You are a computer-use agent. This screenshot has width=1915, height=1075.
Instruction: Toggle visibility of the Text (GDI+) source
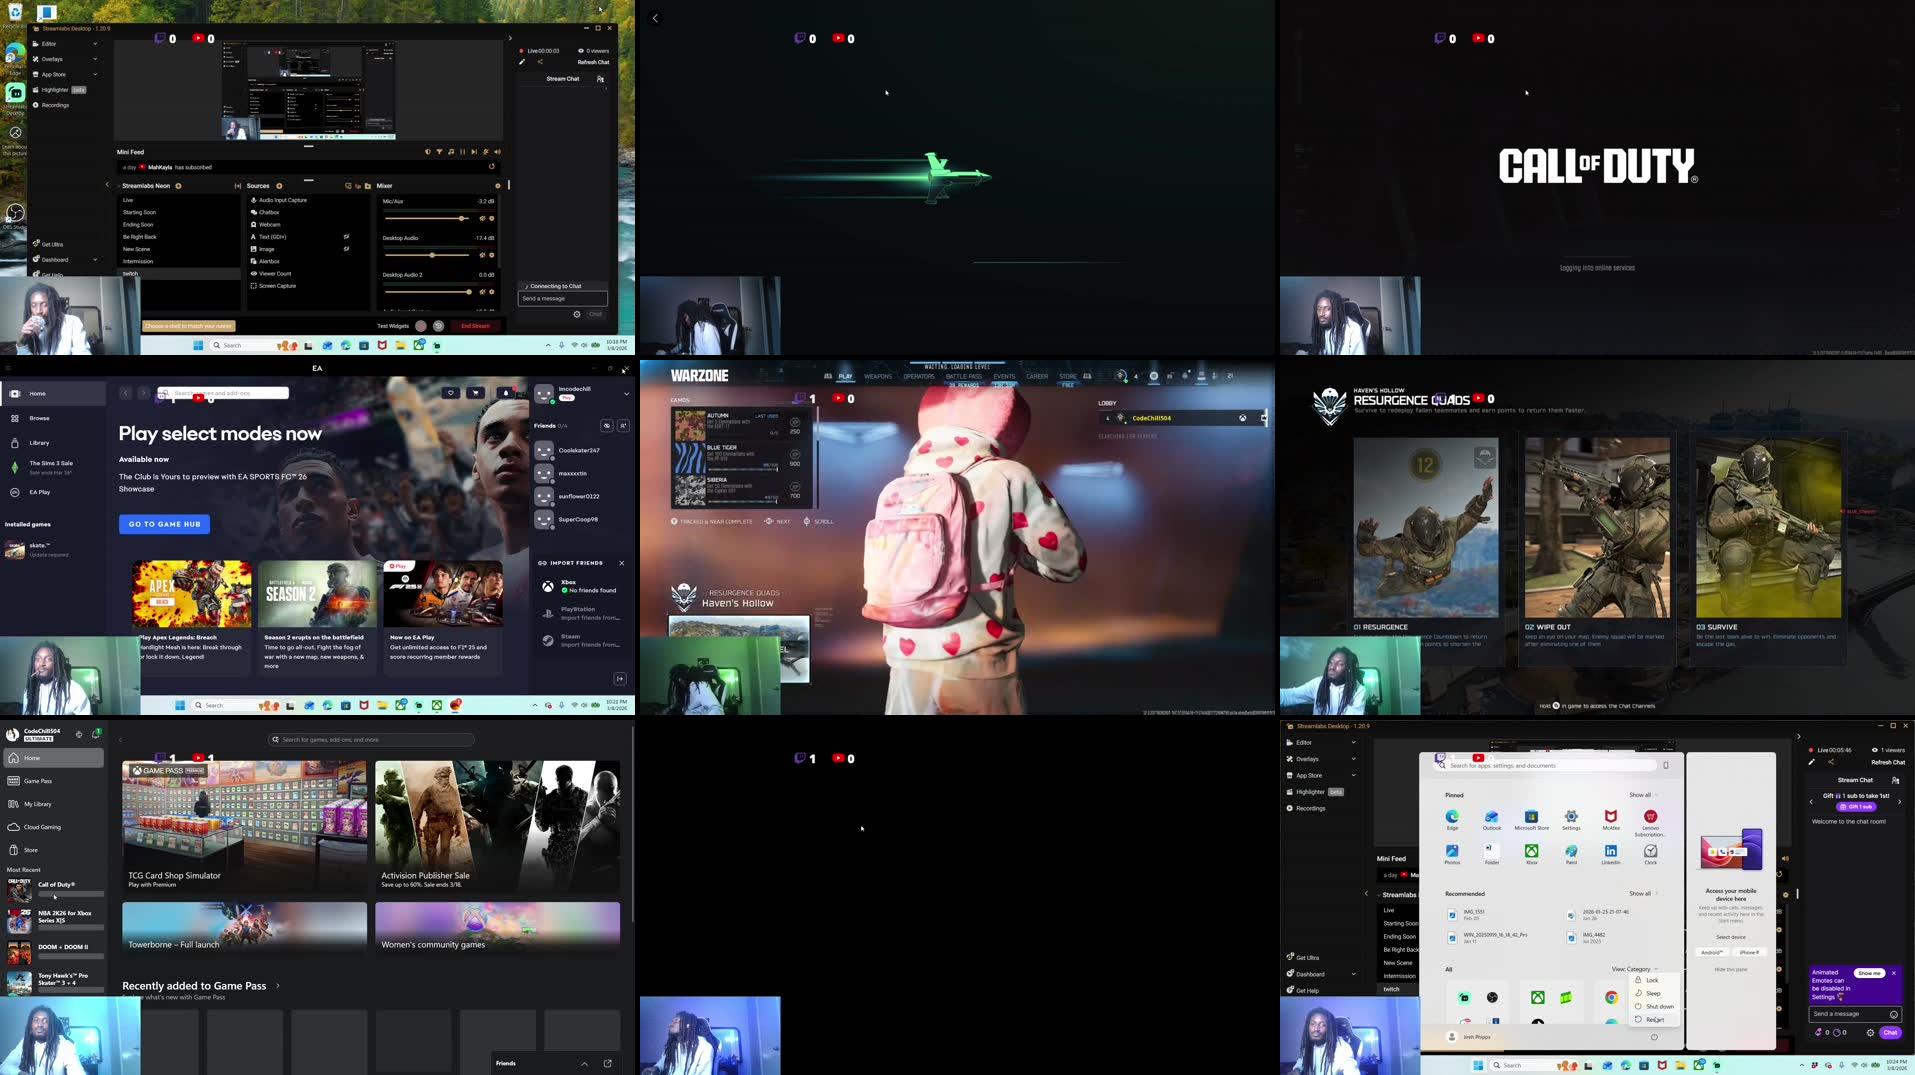coord(346,236)
